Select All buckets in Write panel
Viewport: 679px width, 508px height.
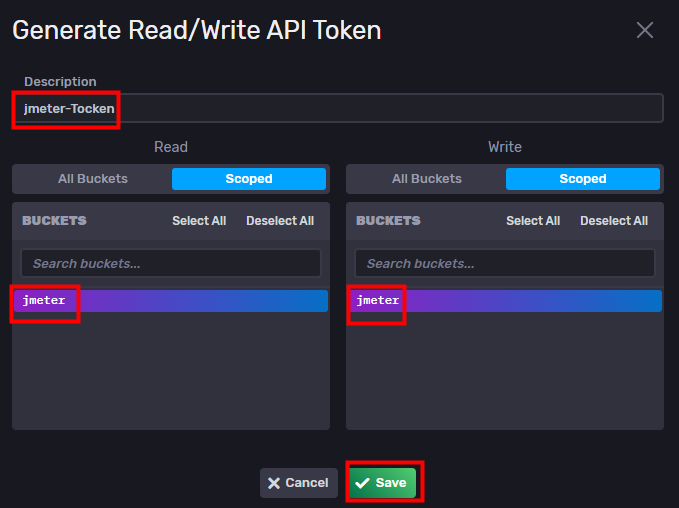(x=533, y=221)
